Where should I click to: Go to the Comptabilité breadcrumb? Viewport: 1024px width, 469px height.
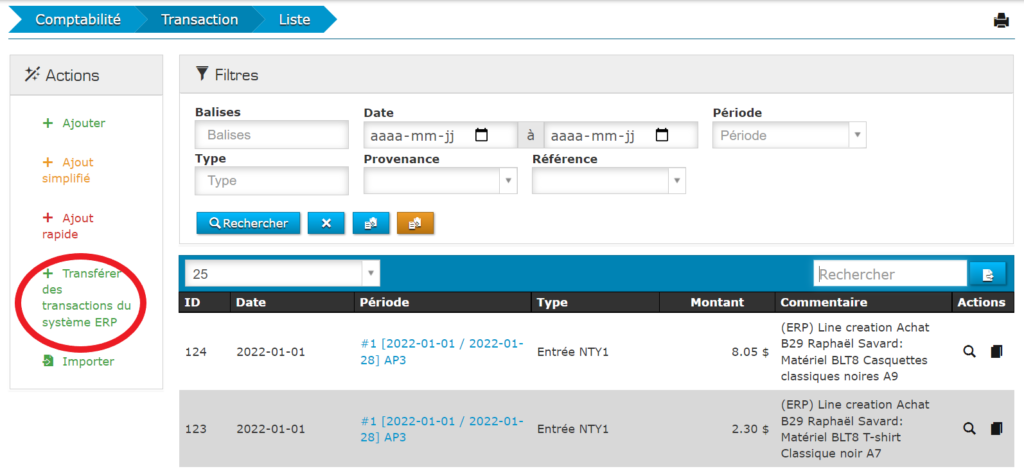(78, 19)
